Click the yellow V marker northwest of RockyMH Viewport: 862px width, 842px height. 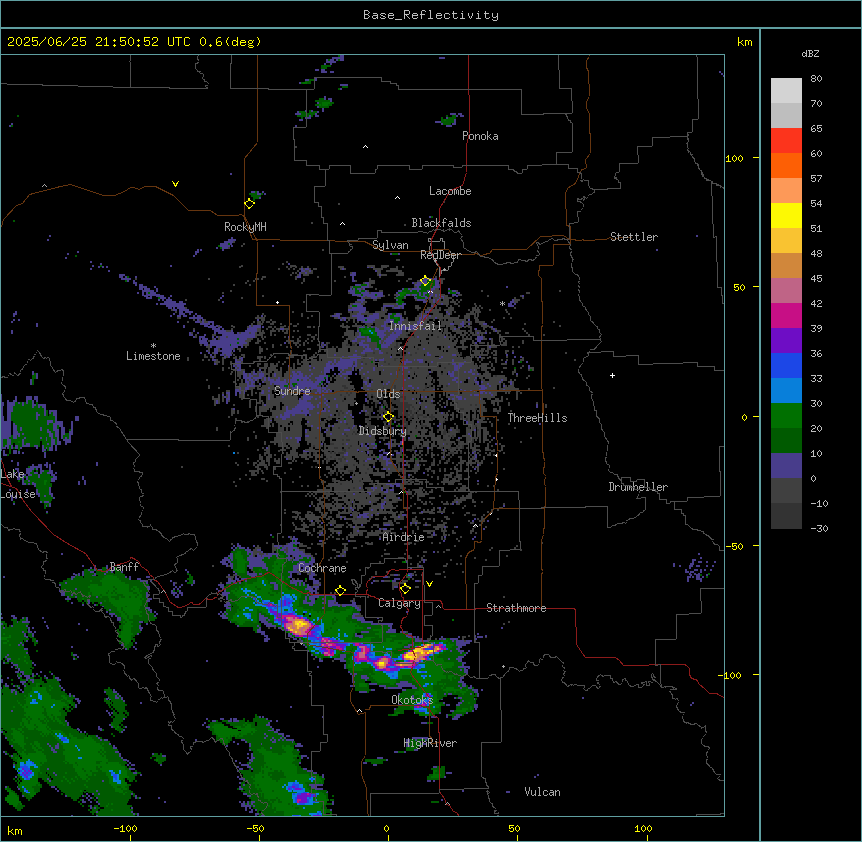coord(175,184)
